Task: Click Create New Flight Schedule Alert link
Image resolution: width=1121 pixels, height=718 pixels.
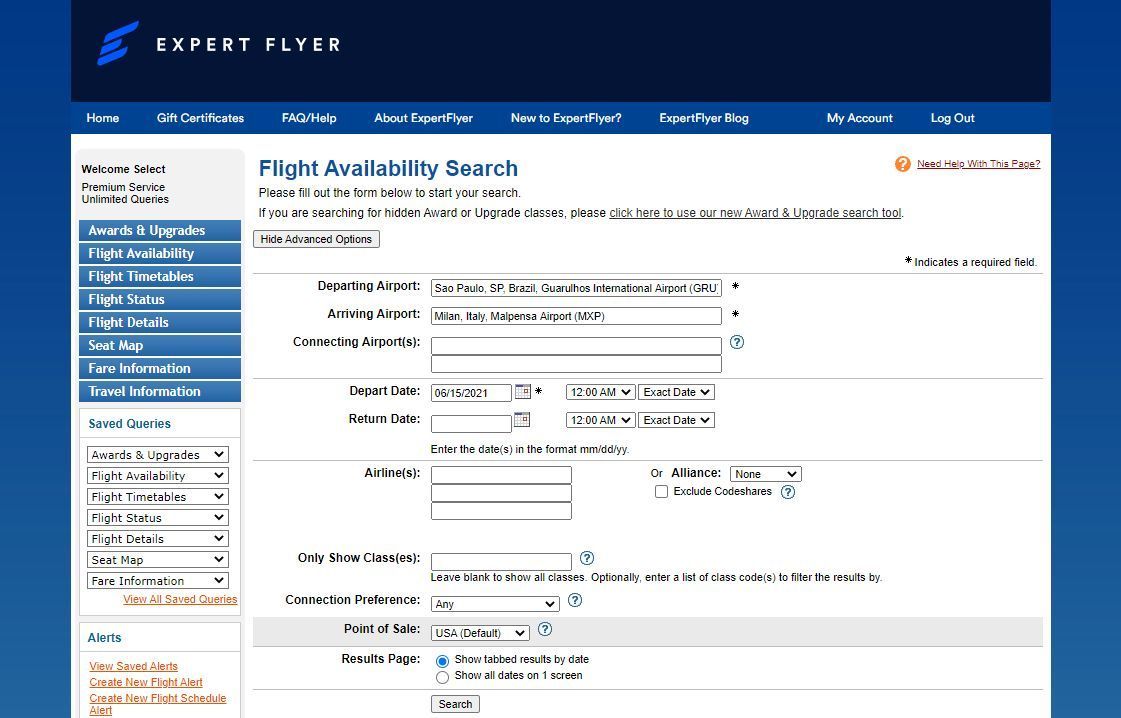Action: 158,704
